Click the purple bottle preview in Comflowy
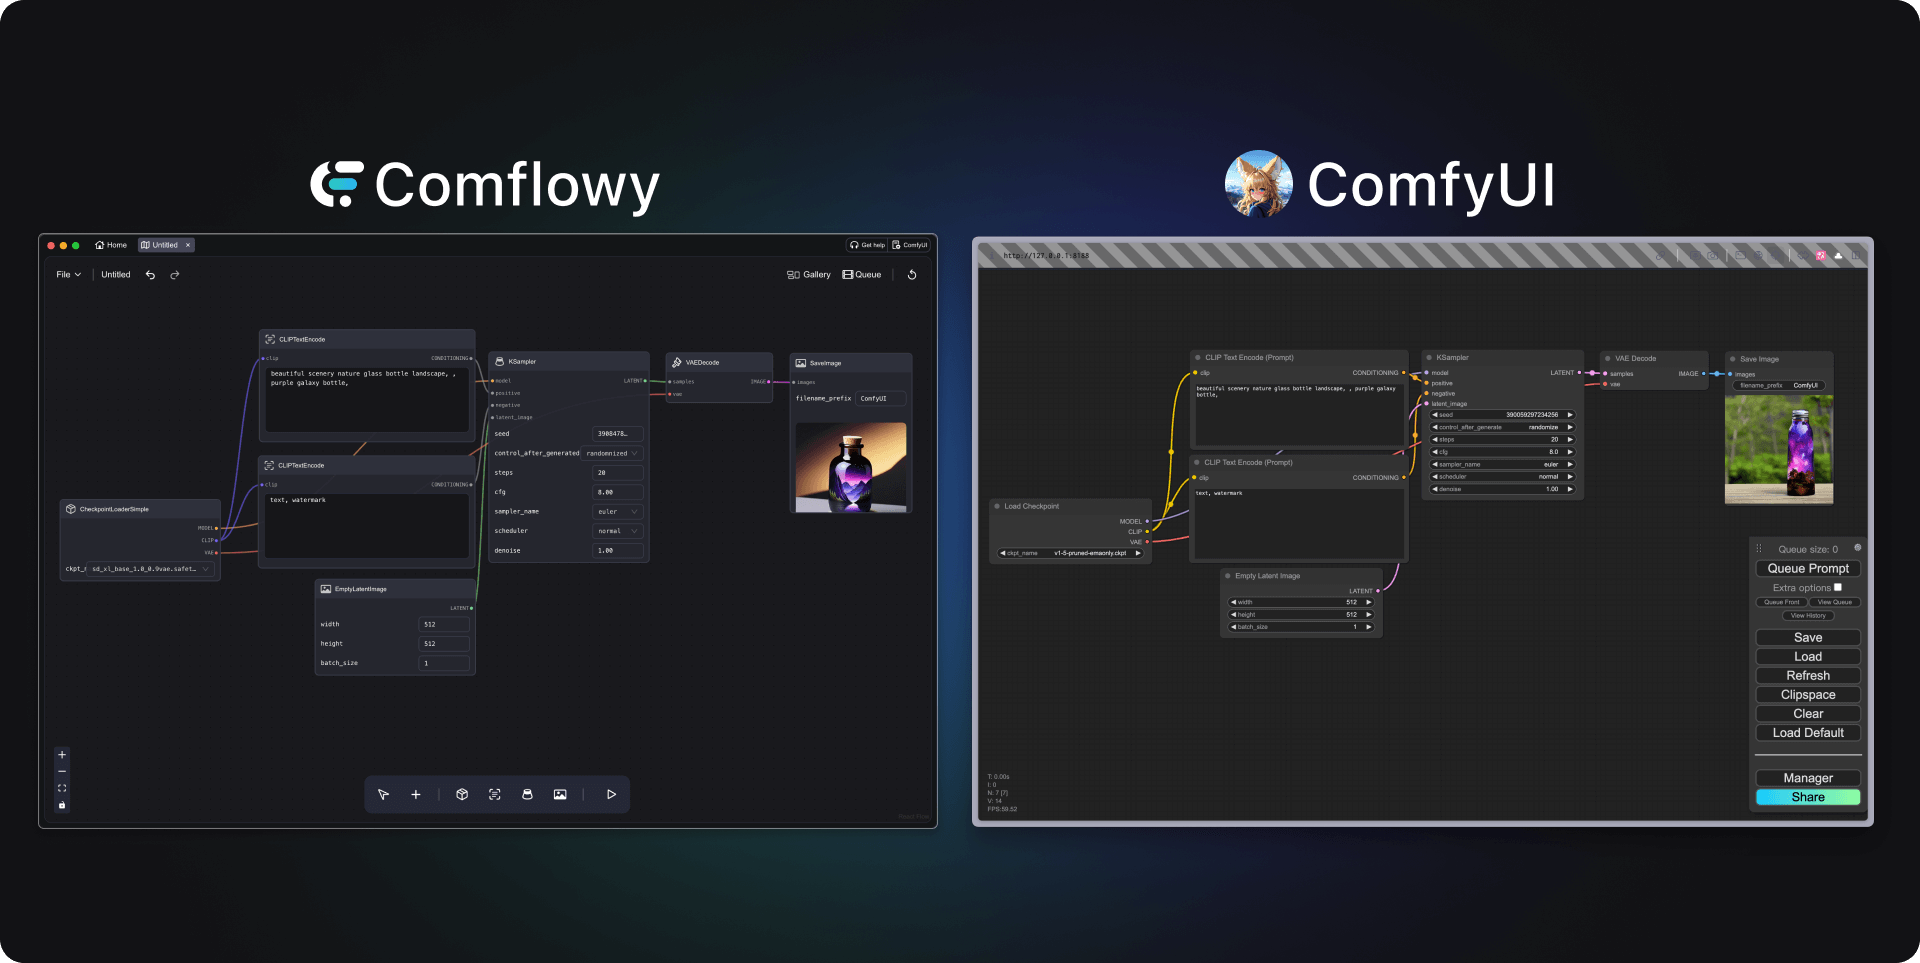The image size is (1920, 963). point(851,467)
